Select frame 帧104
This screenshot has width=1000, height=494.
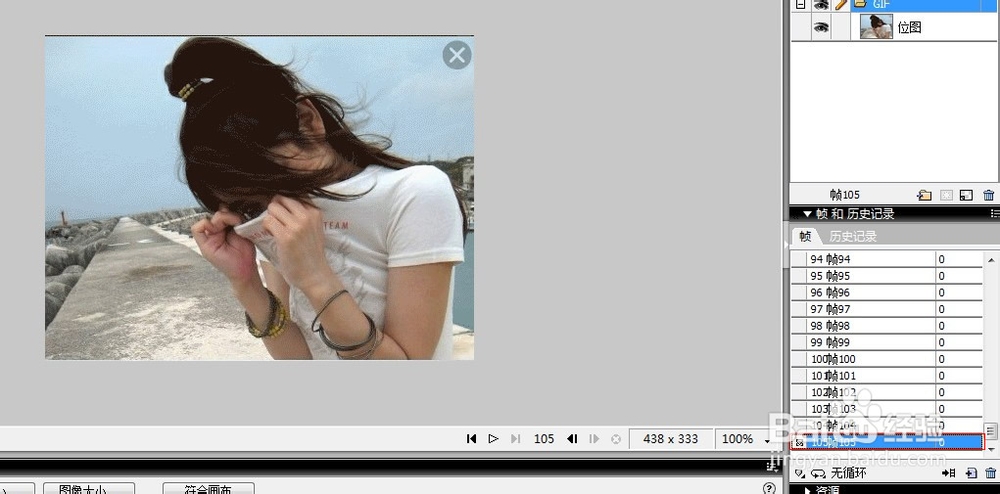[x=886, y=425]
